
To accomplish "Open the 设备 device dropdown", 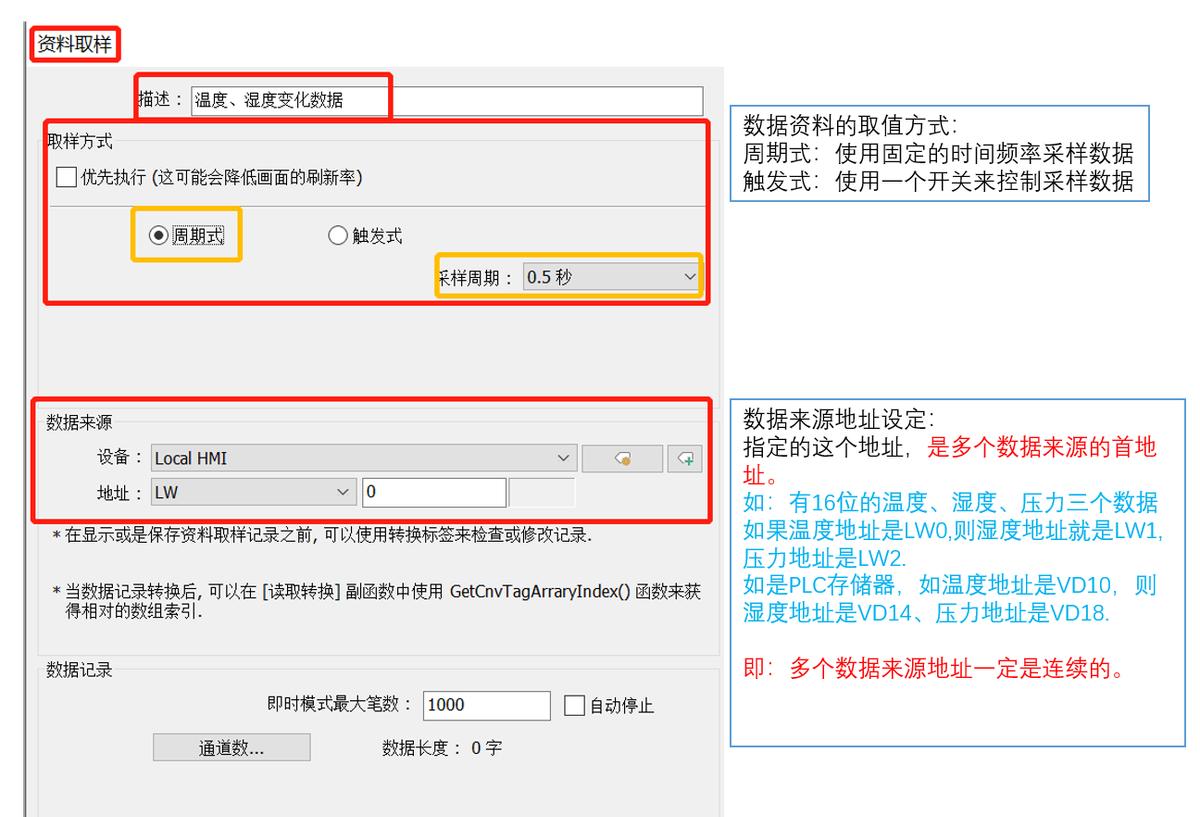I will pos(562,458).
